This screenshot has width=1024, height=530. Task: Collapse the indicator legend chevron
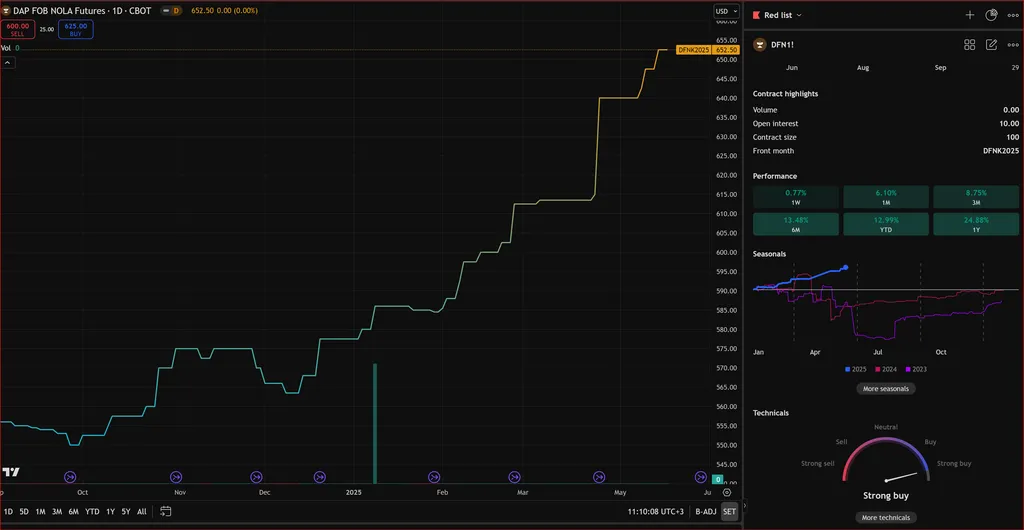click(8, 63)
